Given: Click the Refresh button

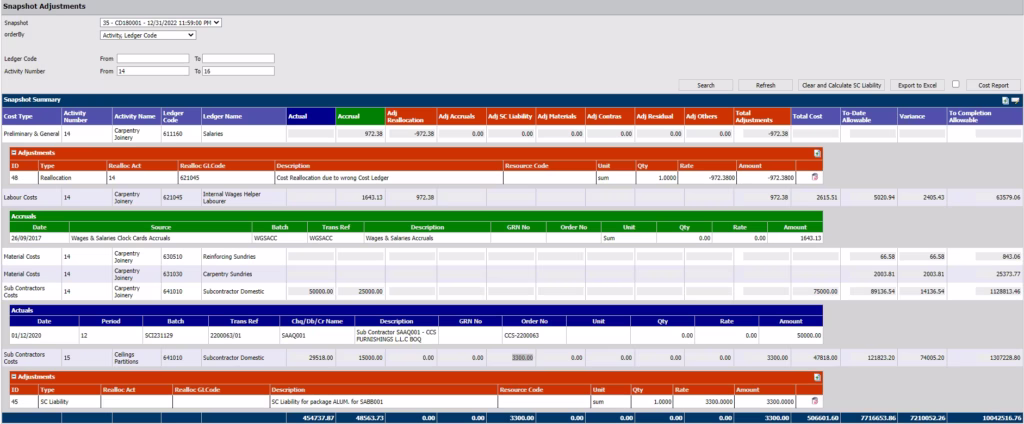Looking at the screenshot, I should point(765,86).
